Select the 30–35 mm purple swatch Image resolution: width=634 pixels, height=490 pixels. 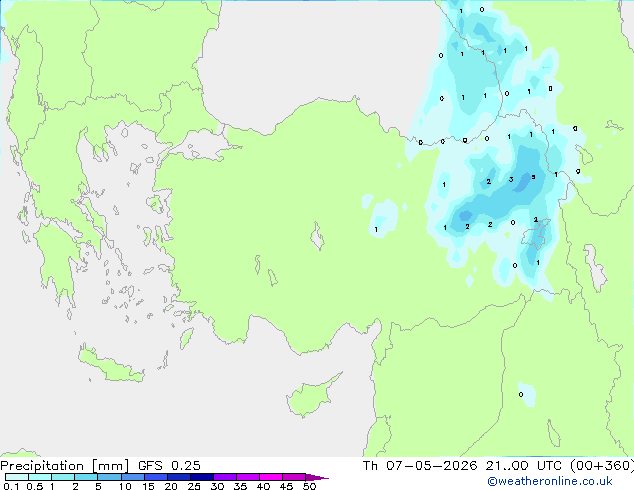point(225,477)
